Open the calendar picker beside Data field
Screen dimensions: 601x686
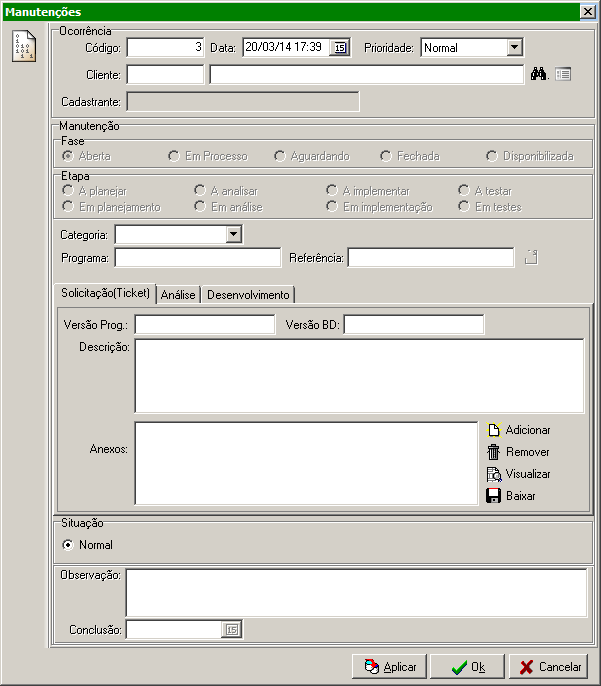coord(340,47)
